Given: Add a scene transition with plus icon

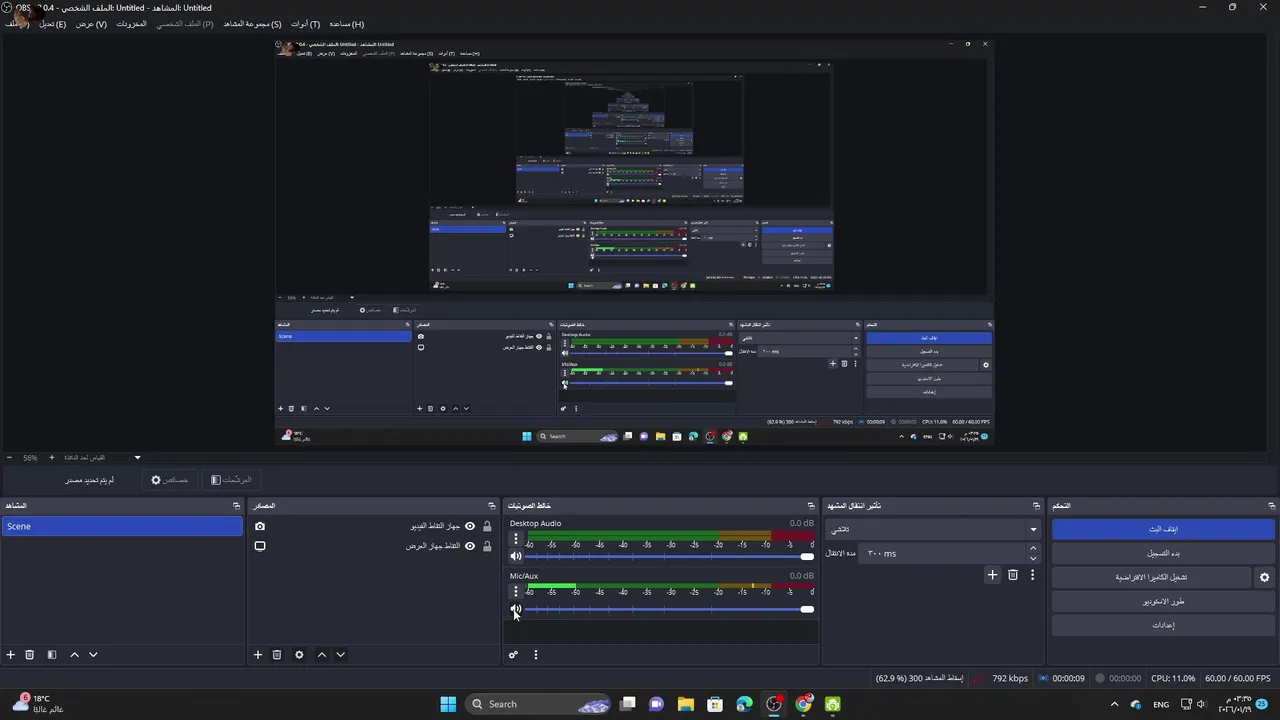Looking at the screenshot, I should [x=992, y=575].
